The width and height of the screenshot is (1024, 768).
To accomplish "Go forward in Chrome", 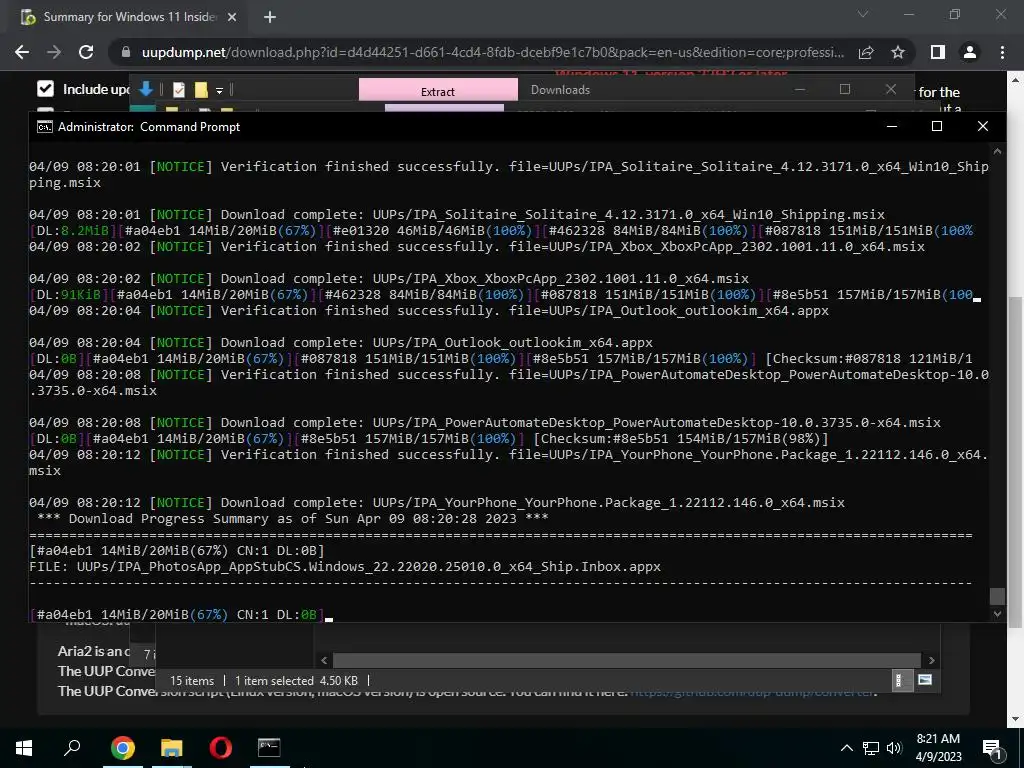I will pos(54,52).
